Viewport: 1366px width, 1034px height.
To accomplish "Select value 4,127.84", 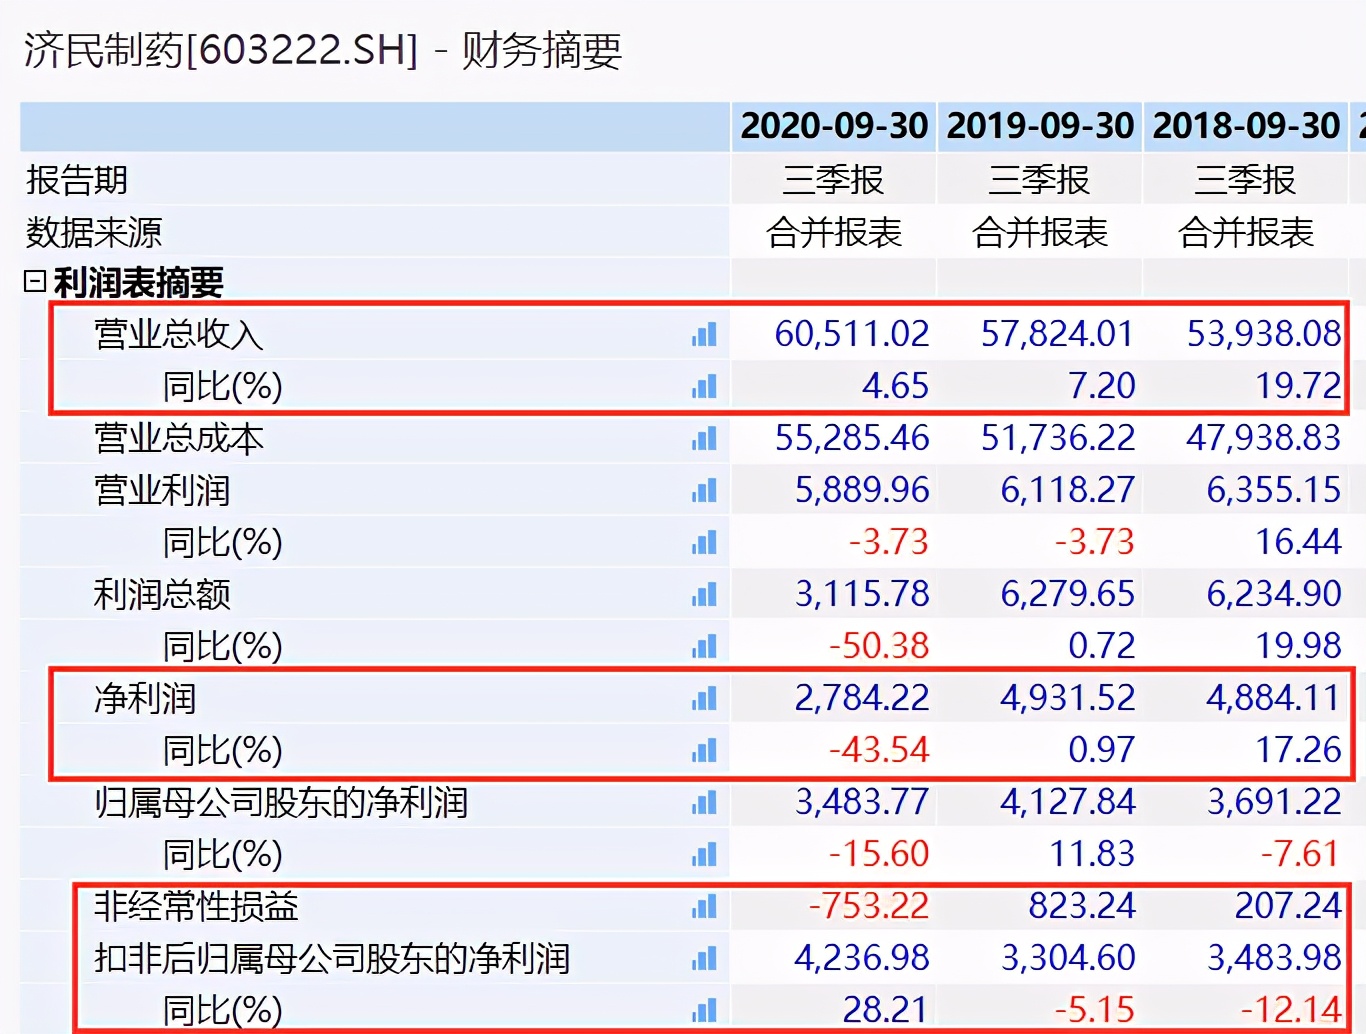I will [x=1068, y=802].
